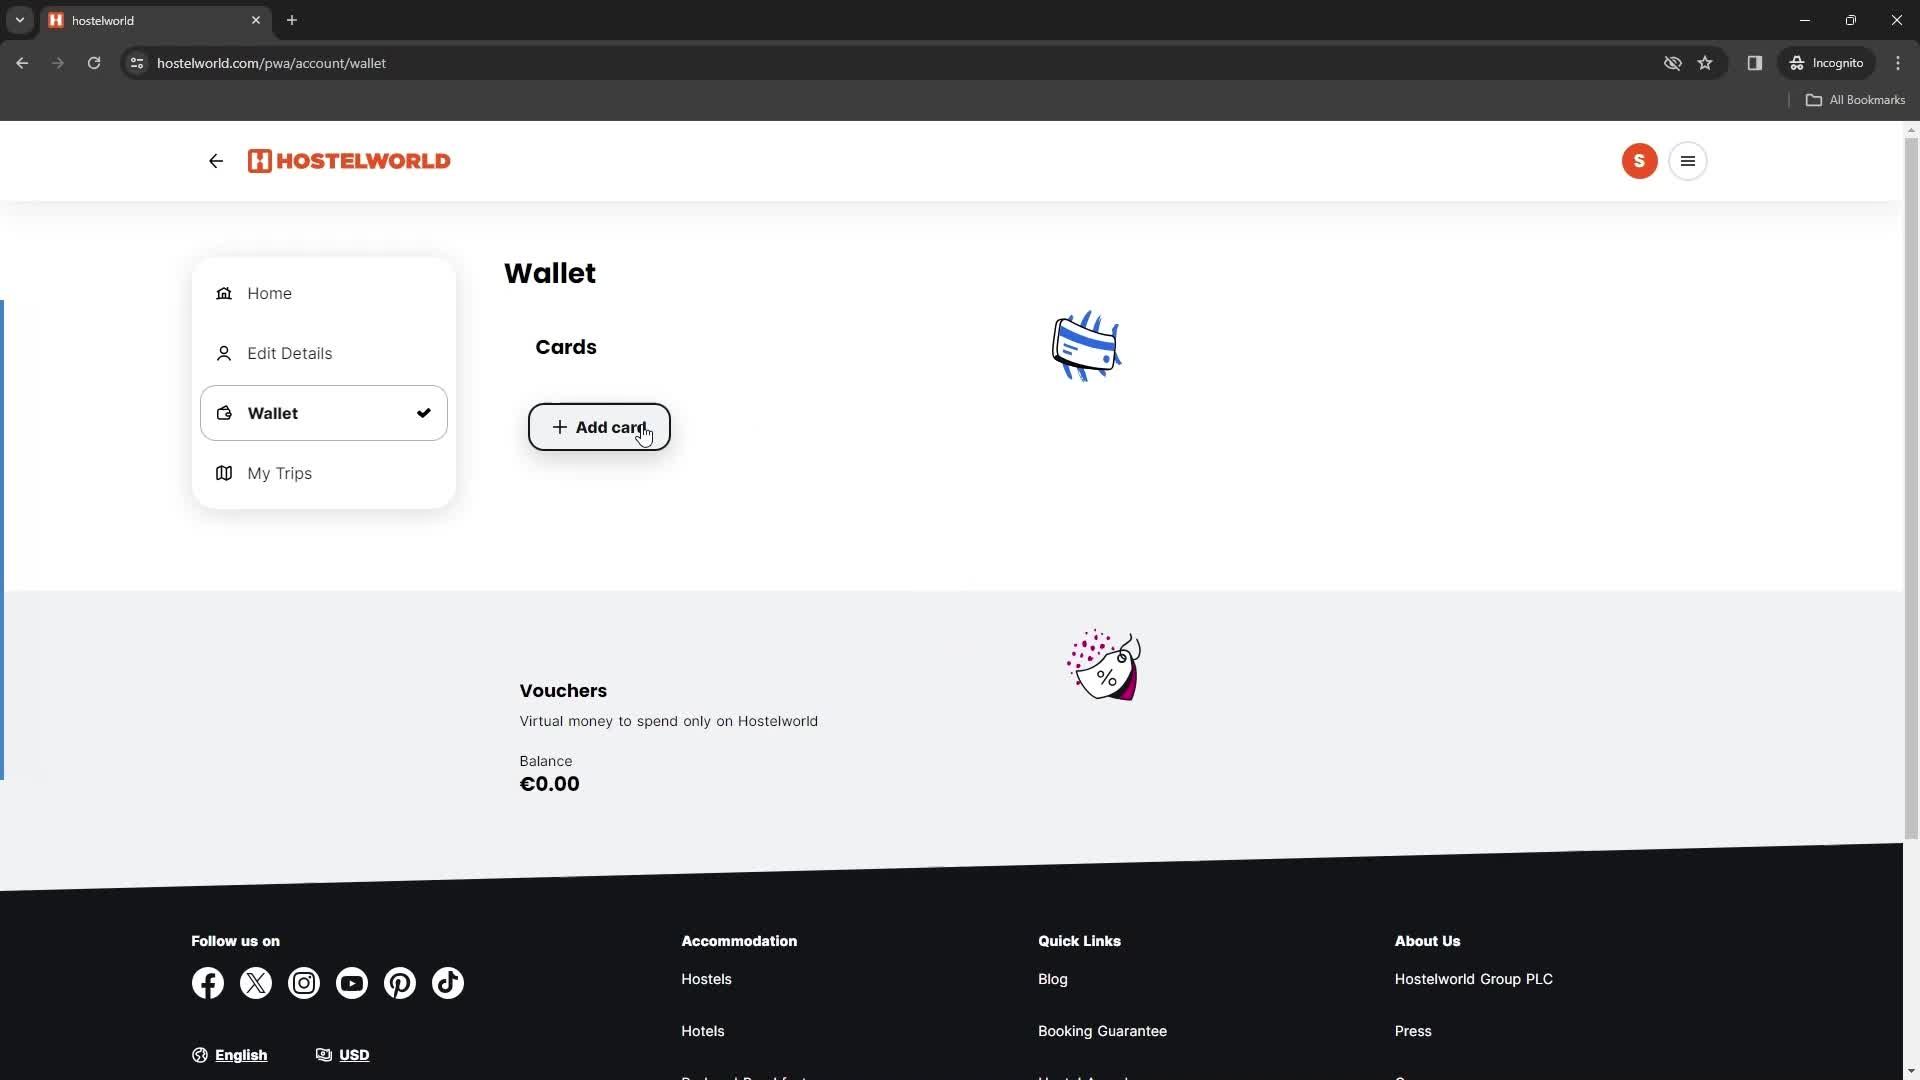Viewport: 1920px width, 1080px height.
Task: Click the Edit Details sidebar icon
Action: pos(223,353)
